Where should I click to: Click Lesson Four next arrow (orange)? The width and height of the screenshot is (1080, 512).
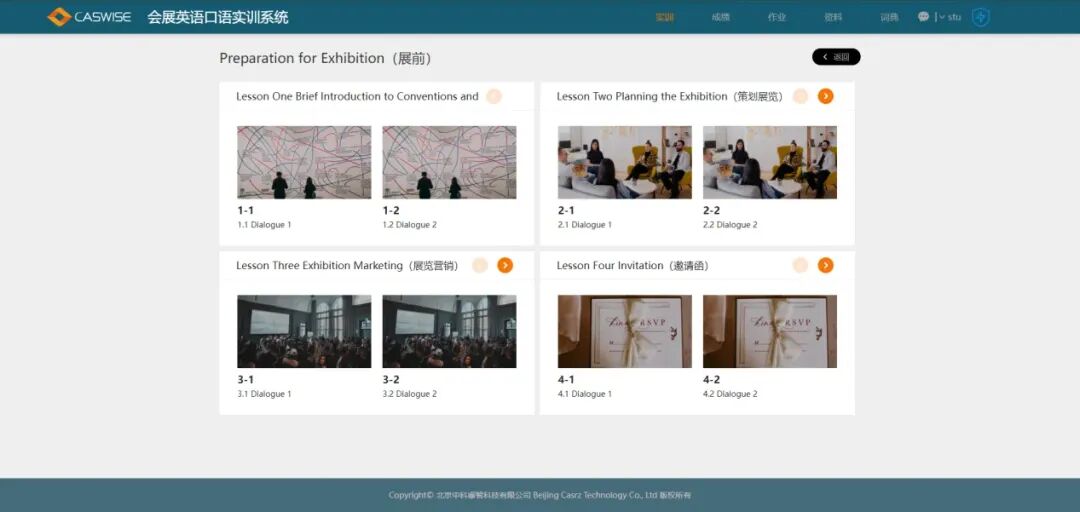click(825, 265)
